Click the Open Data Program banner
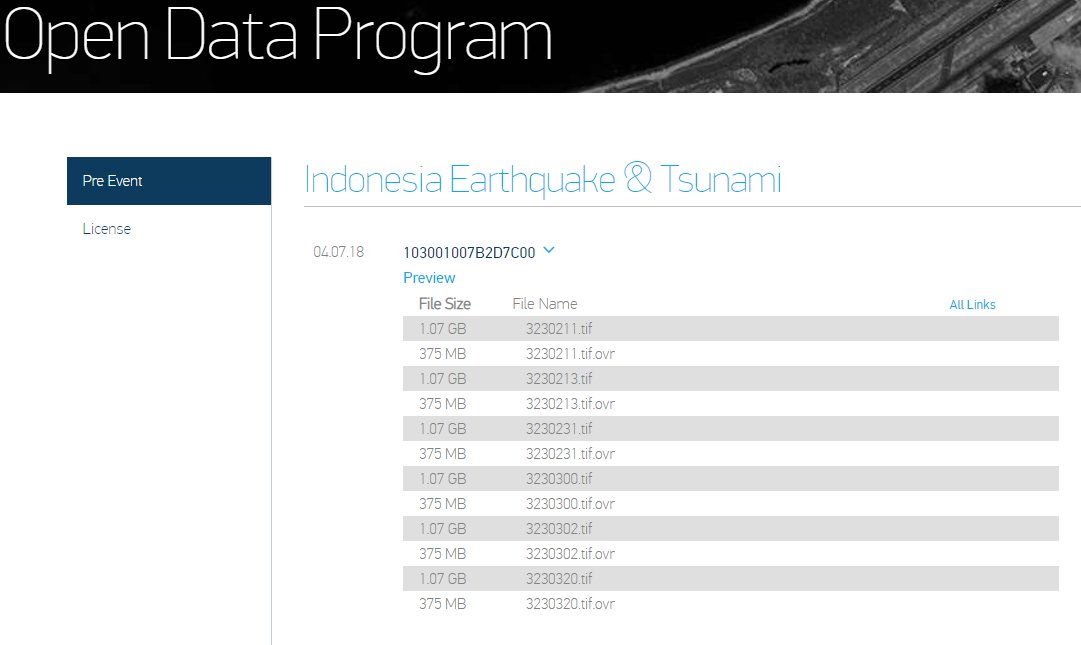The image size is (1081, 645). tap(277, 38)
